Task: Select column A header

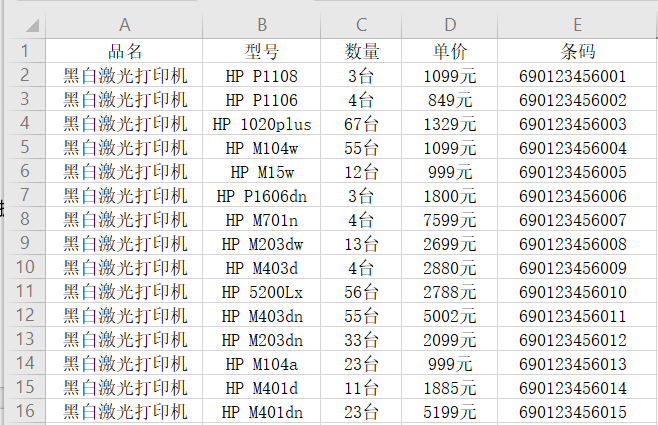Action: tap(125, 25)
